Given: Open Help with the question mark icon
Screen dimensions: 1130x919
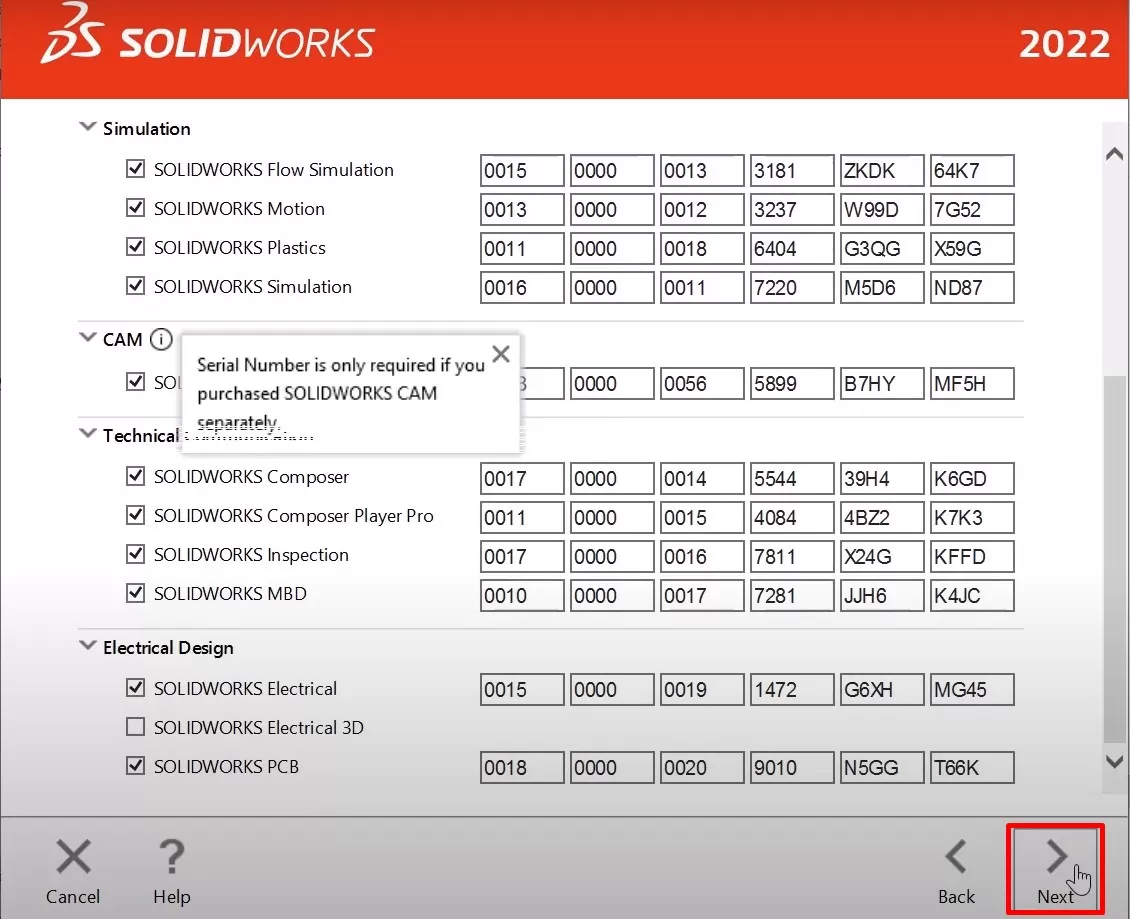Looking at the screenshot, I should point(171,859).
